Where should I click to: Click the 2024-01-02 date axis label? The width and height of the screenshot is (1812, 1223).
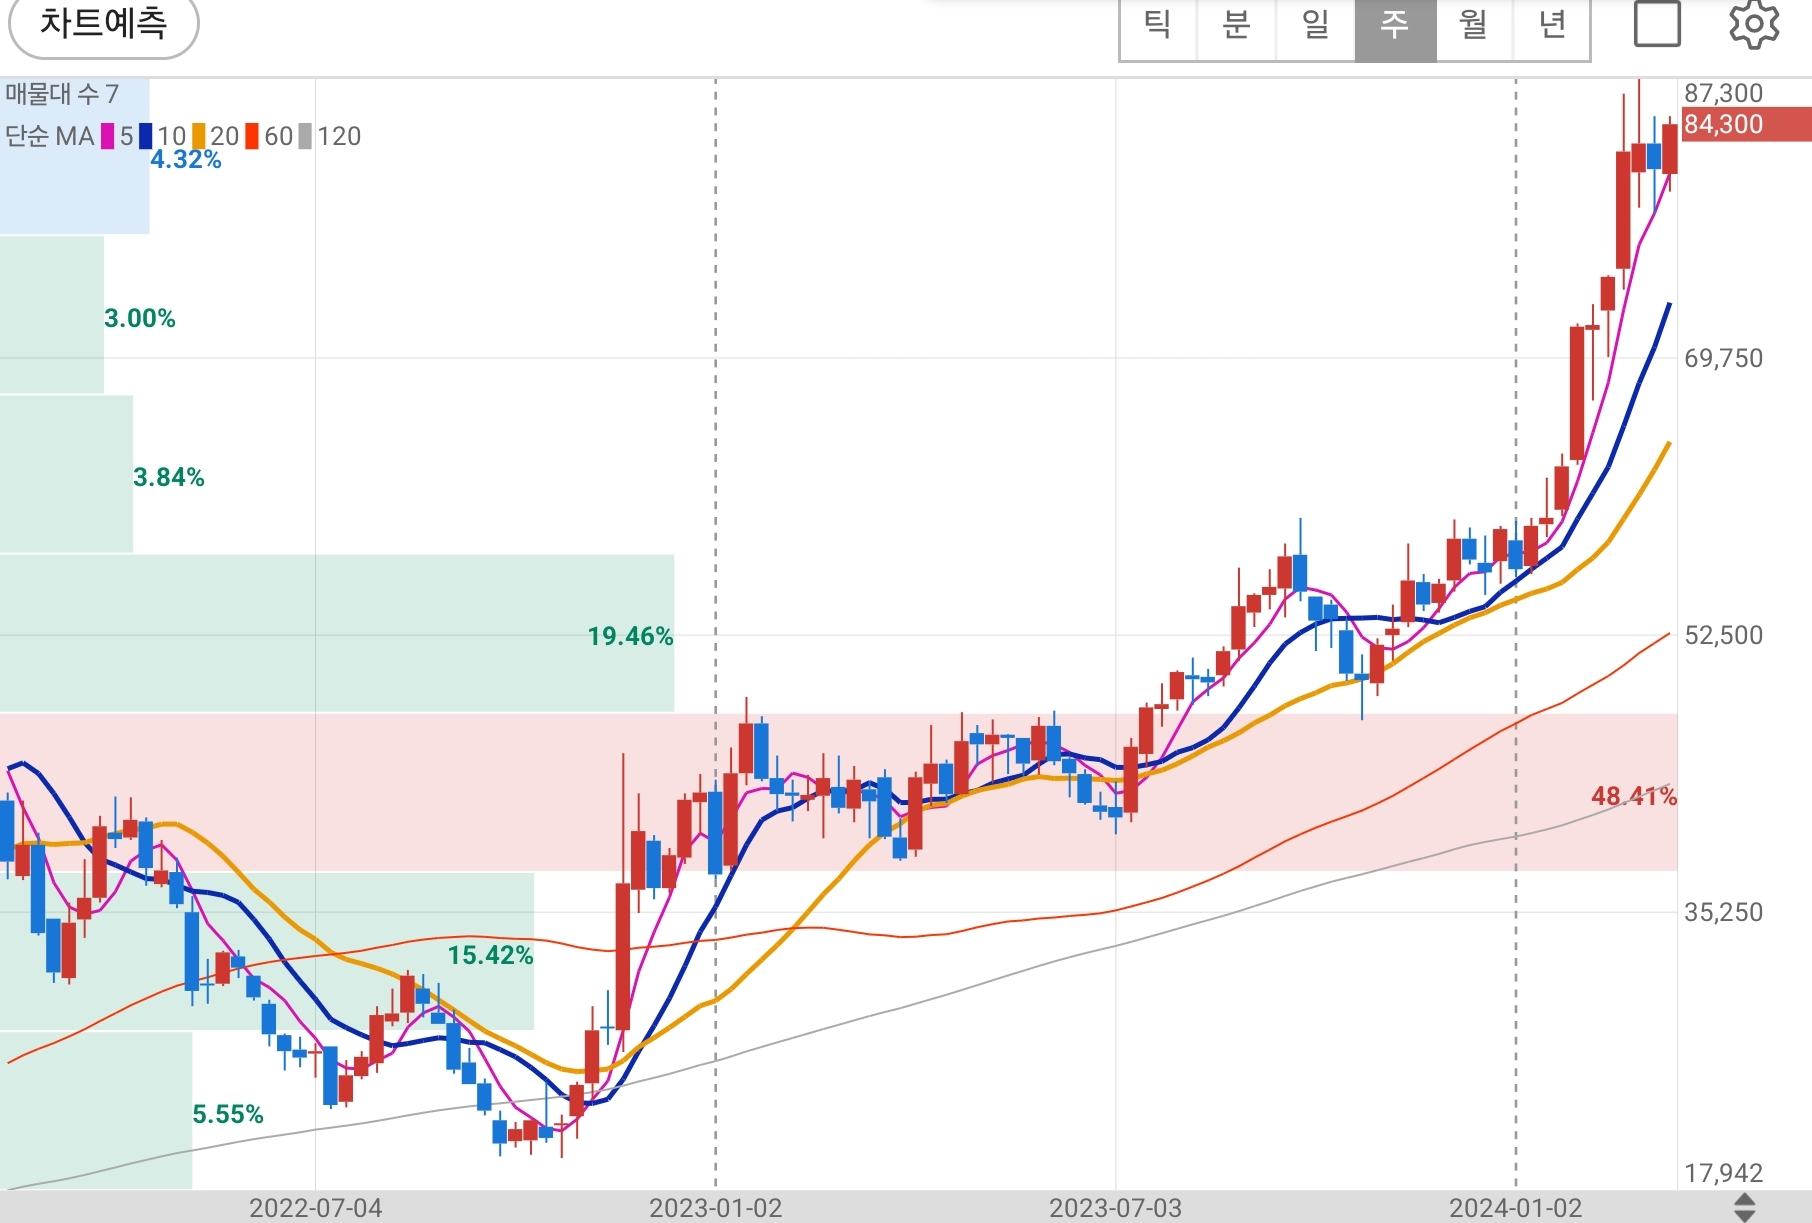1515,1208
